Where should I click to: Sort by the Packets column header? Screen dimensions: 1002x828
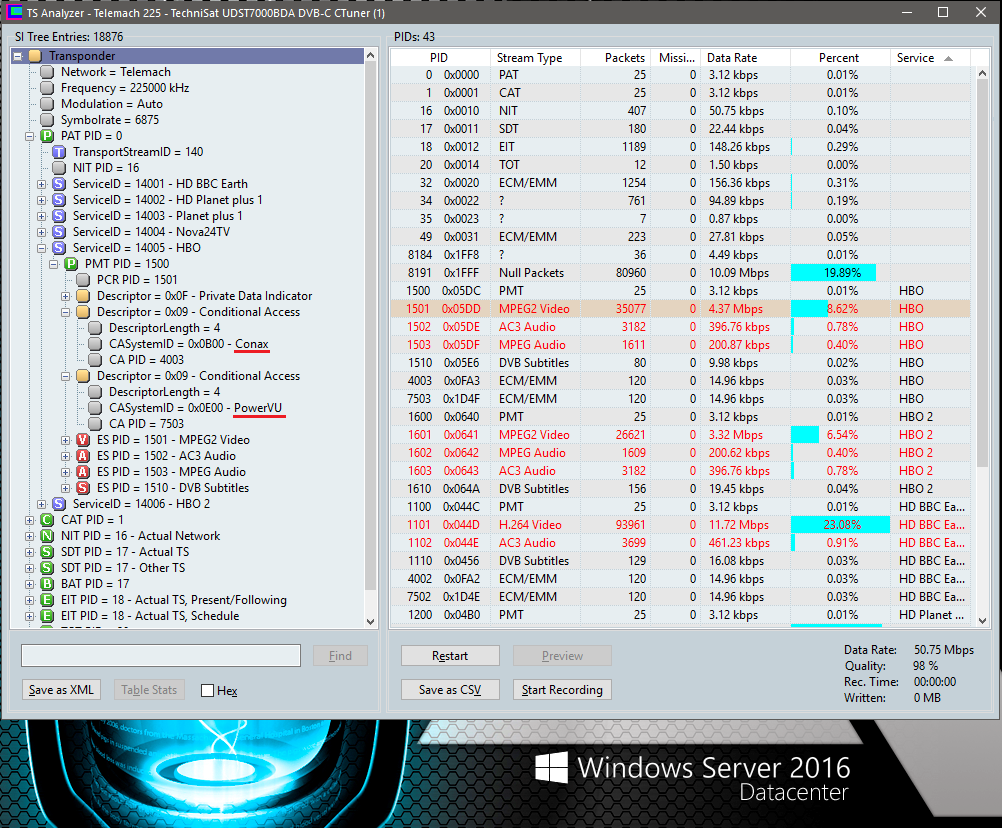615,58
